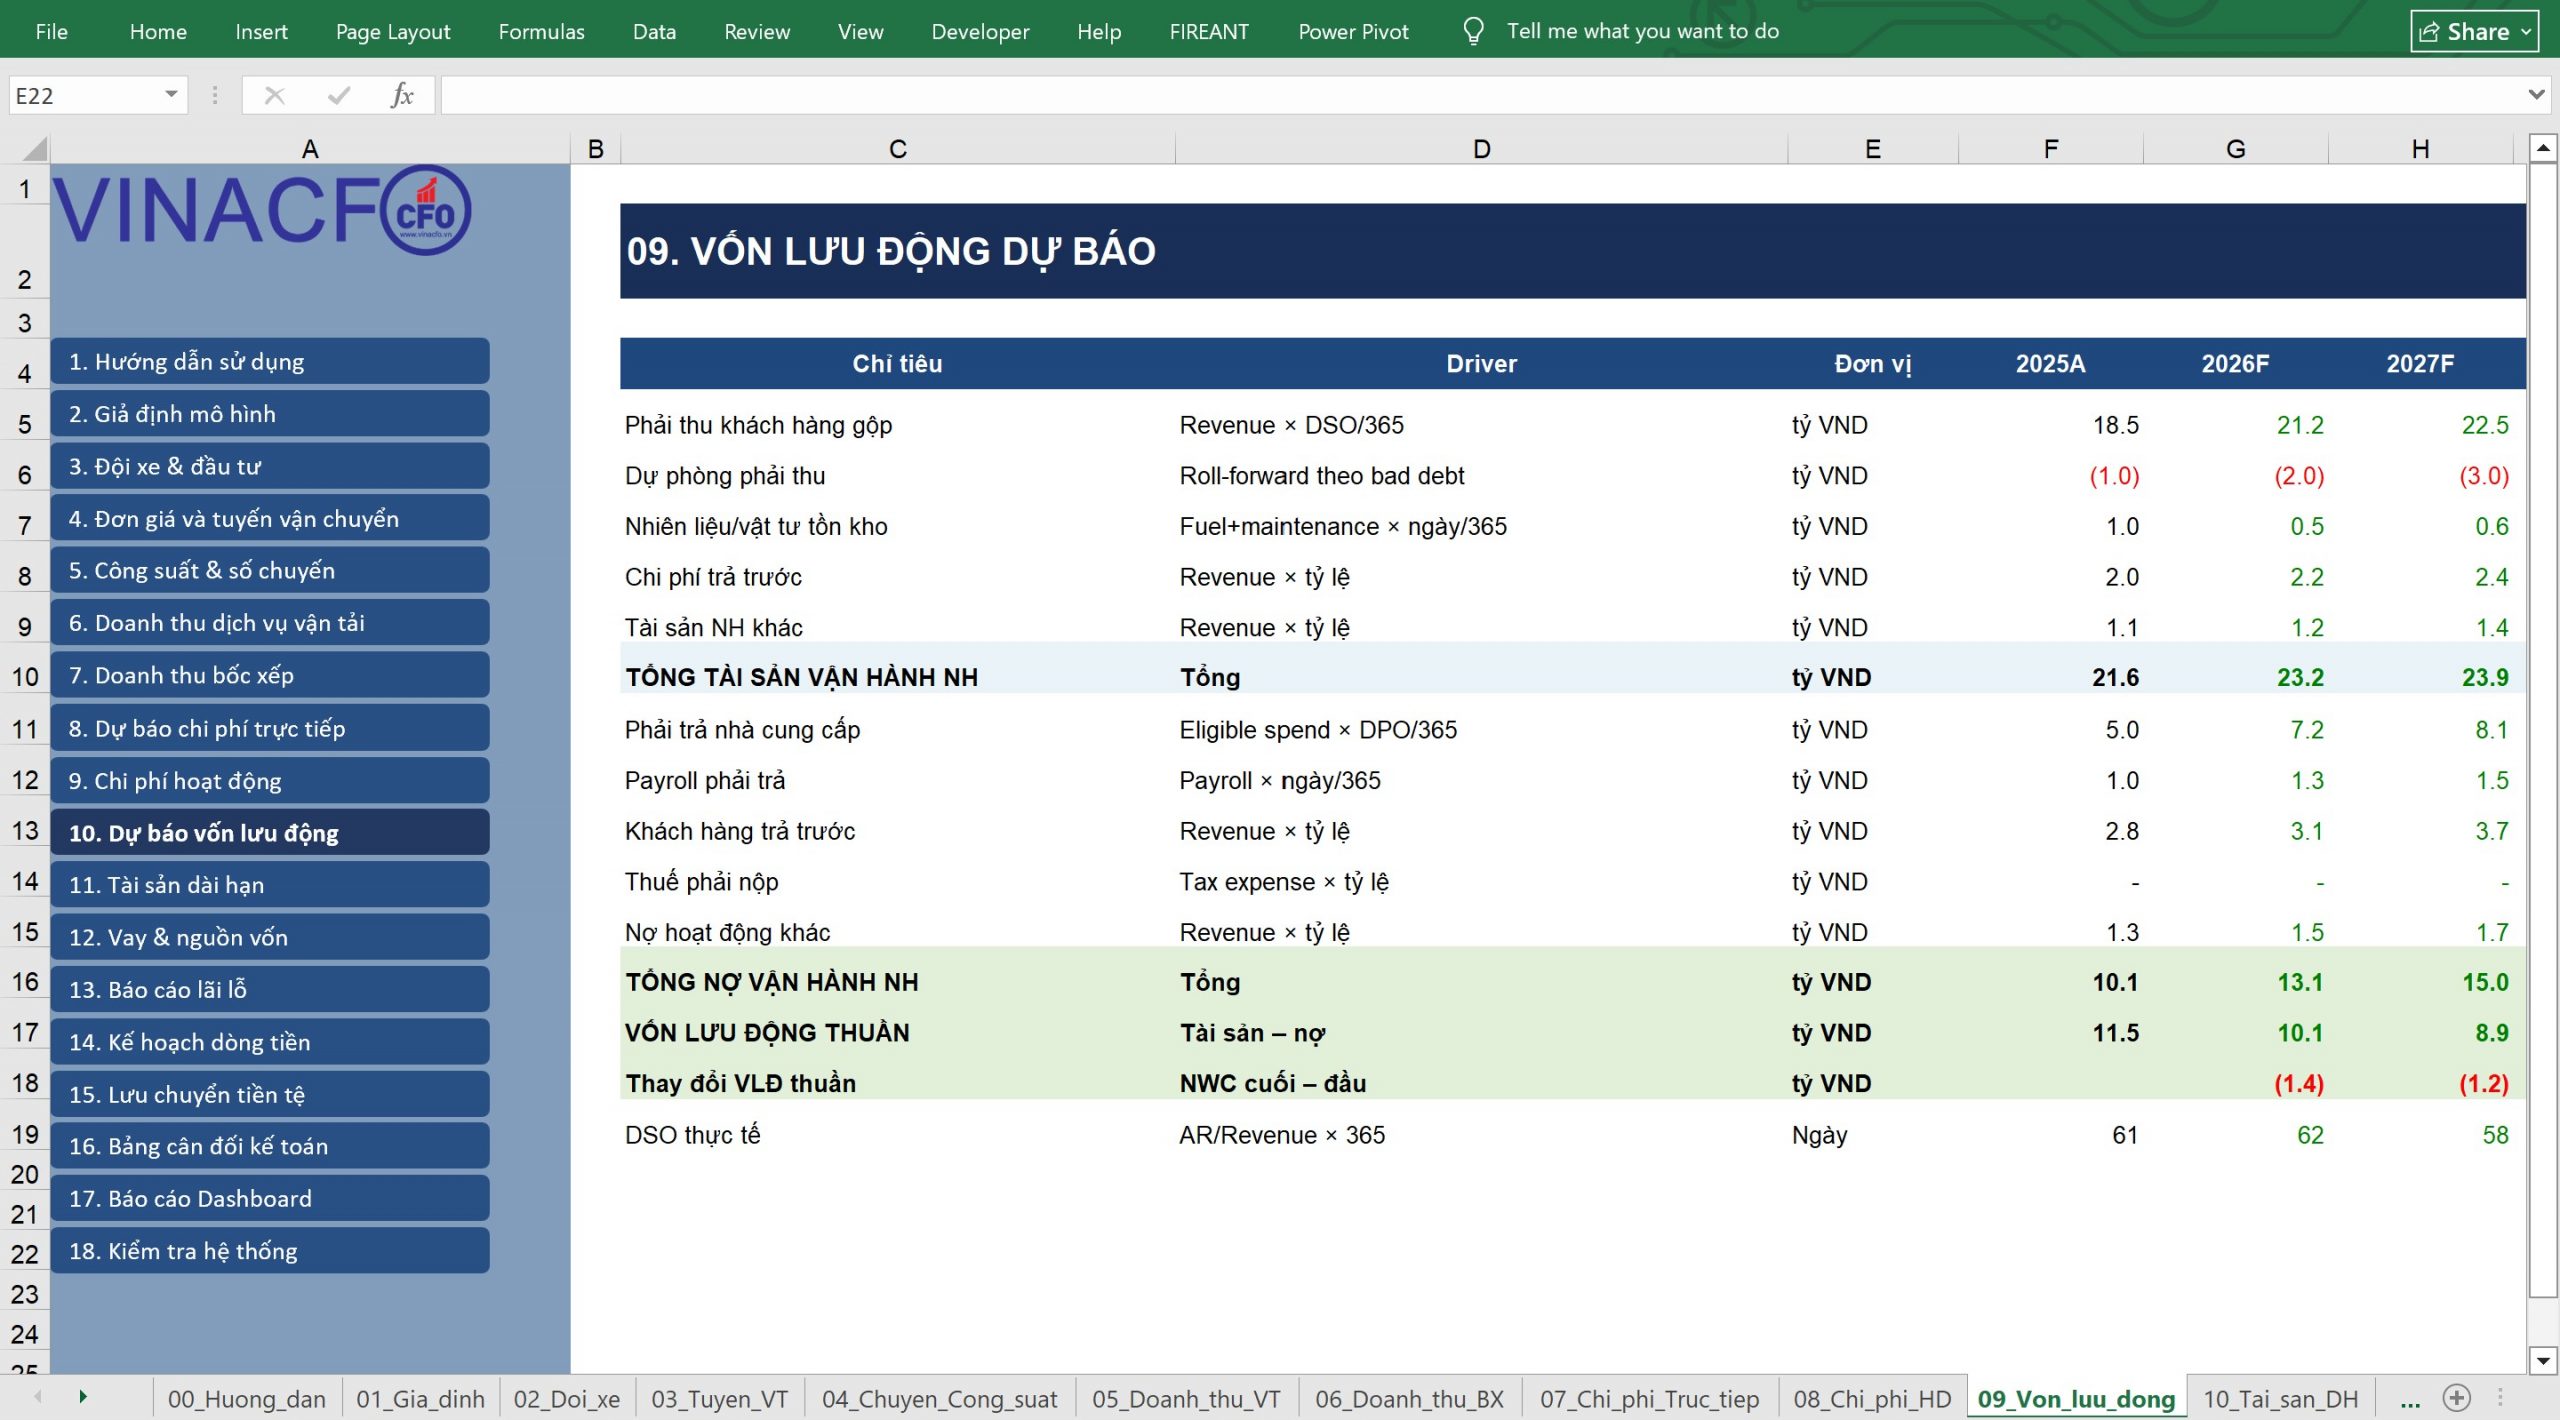The width and height of the screenshot is (2560, 1420).
Task: Open the Help tab
Action: pyautogui.click(x=1099, y=31)
